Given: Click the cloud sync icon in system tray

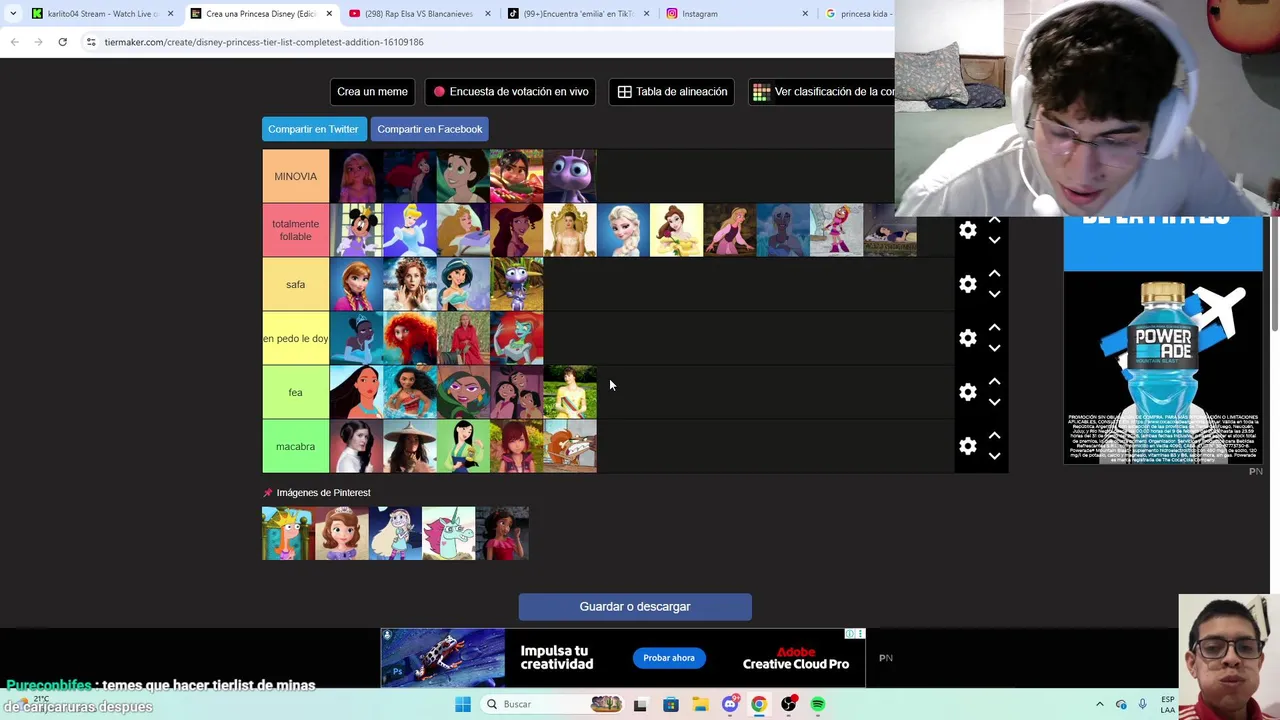Looking at the screenshot, I should 1121,704.
